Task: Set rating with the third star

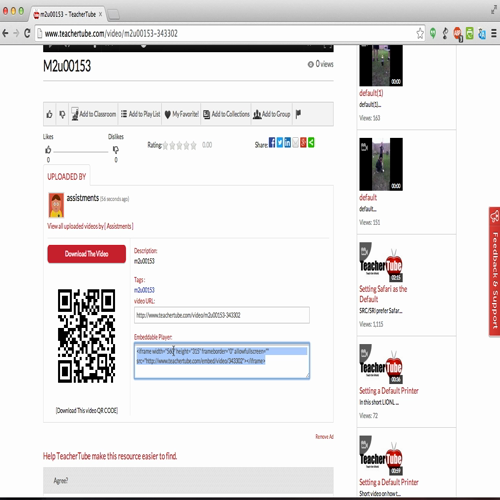Action: [179, 145]
